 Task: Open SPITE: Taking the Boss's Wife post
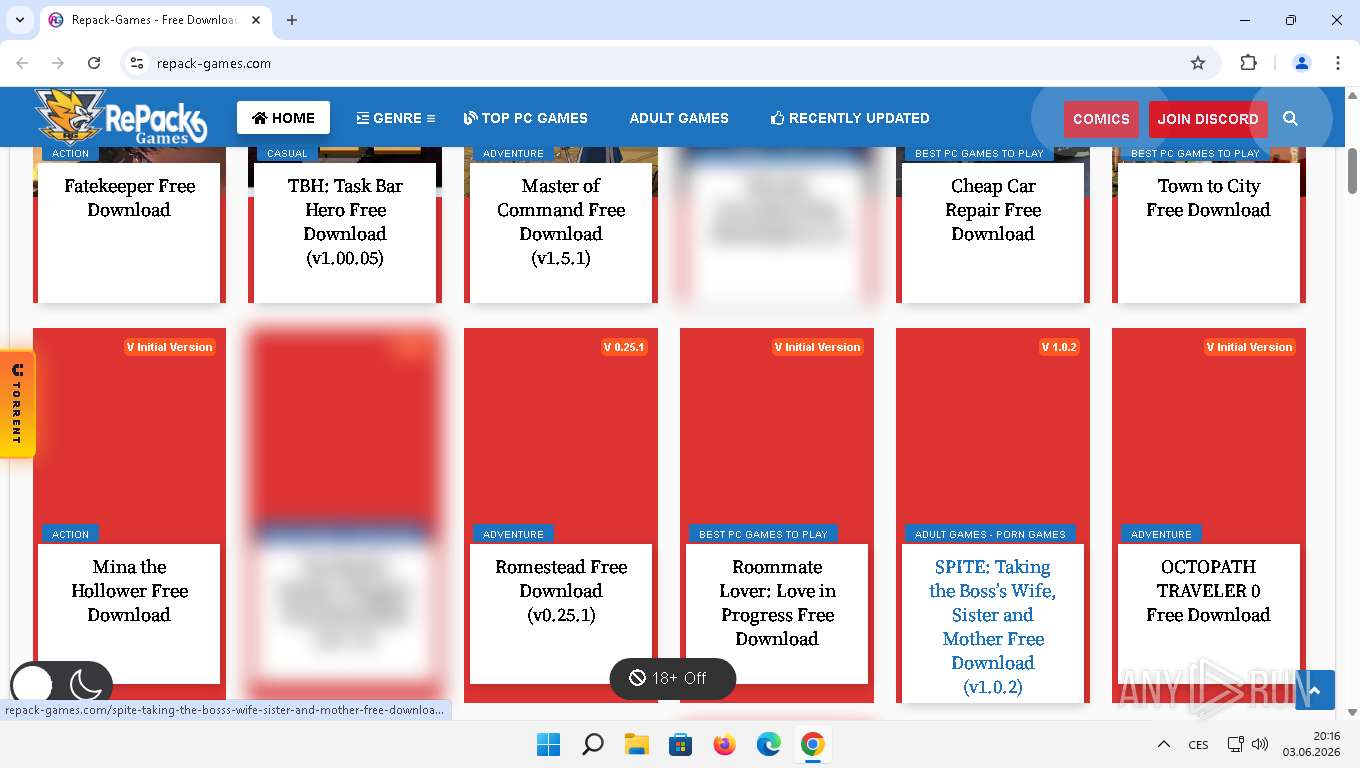click(x=993, y=627)
